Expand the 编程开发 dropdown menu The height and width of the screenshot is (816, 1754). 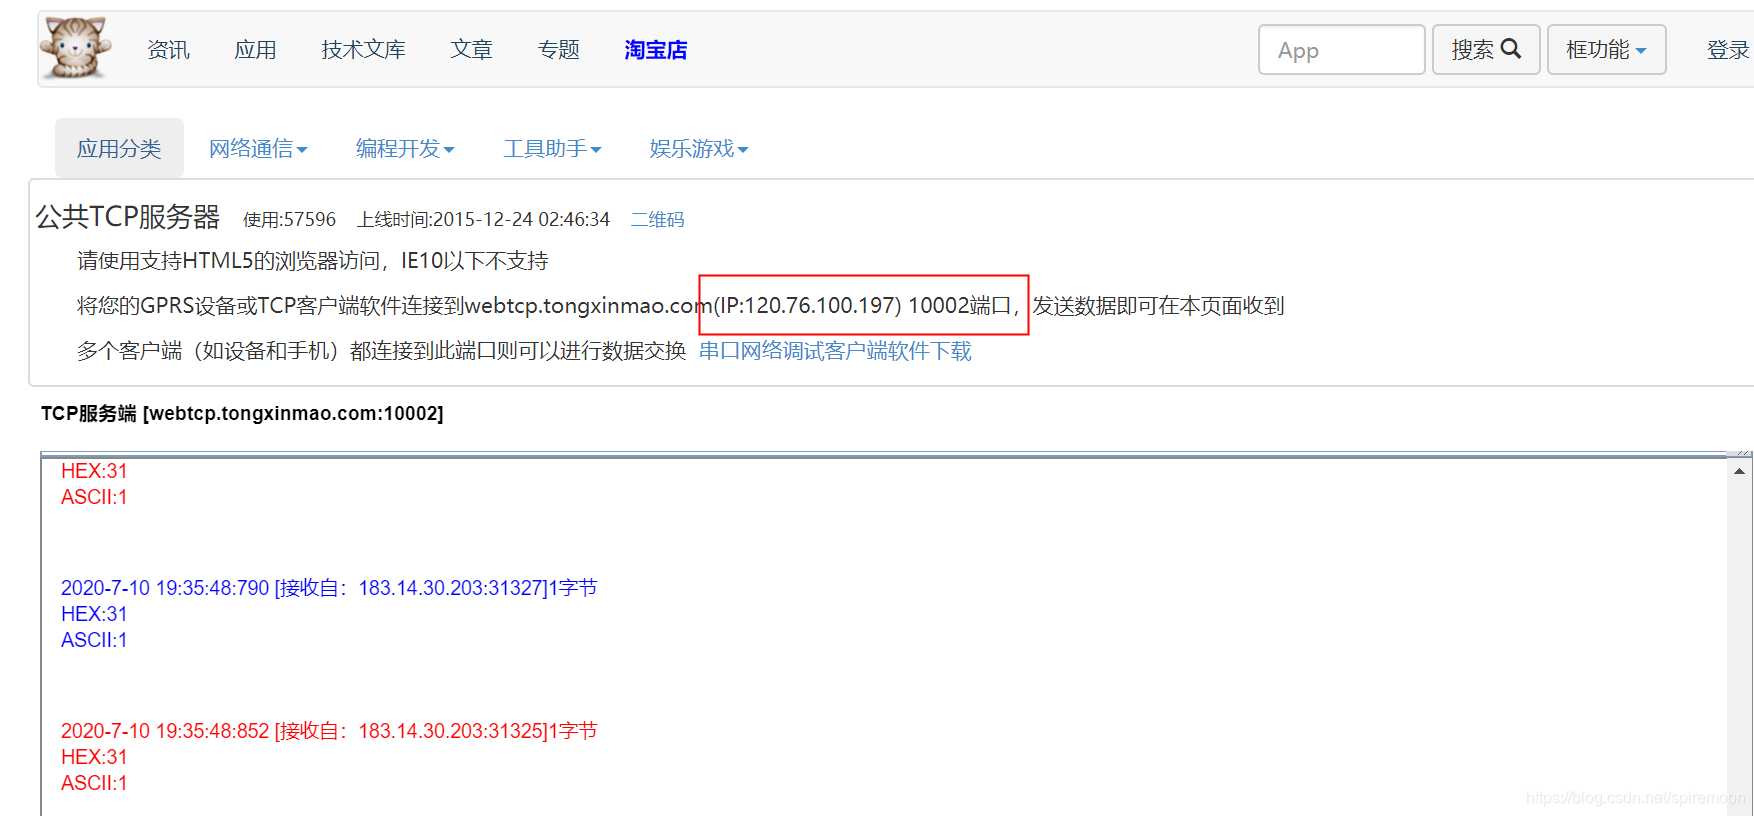pyautogui.click(x=405, y=148)
